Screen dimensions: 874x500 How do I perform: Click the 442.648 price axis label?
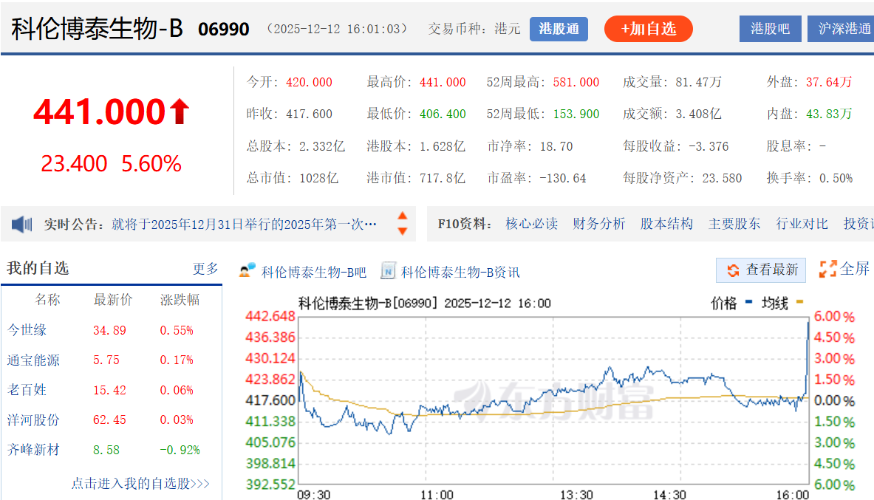click(x=270, y=316)
